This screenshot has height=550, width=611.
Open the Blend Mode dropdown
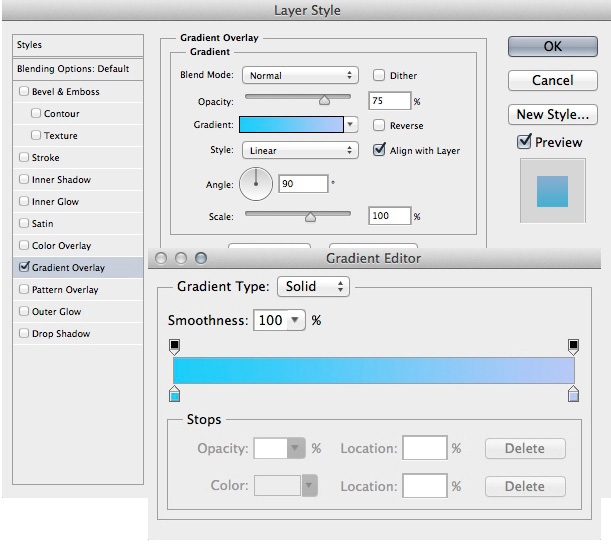pos(300,75)
